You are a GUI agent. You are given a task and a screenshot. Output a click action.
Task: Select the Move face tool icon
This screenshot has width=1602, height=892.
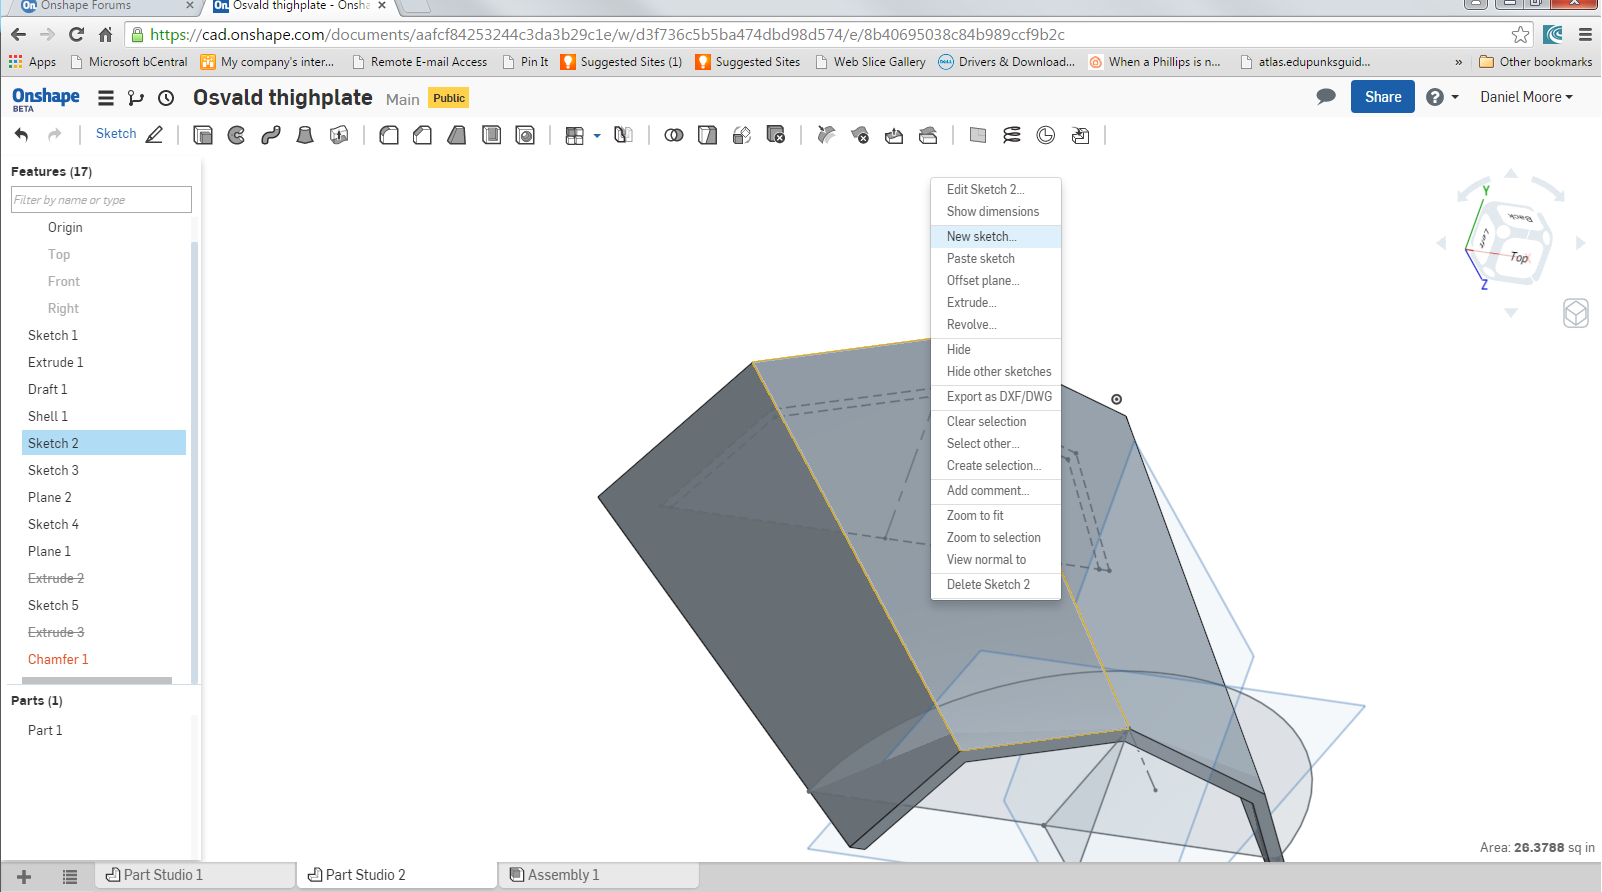pyautogui.click(x=894, y=135)
